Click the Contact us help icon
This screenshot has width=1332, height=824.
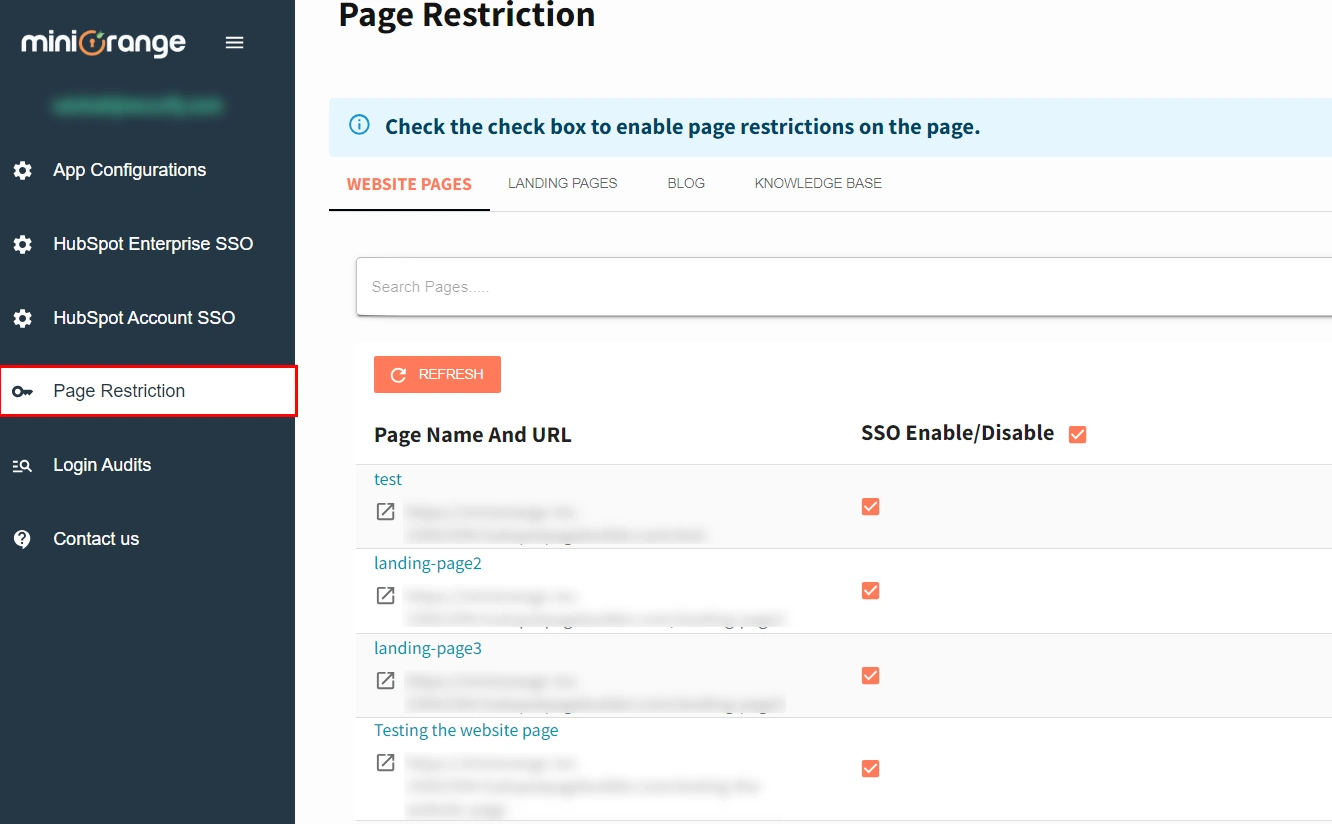[22, 539]
